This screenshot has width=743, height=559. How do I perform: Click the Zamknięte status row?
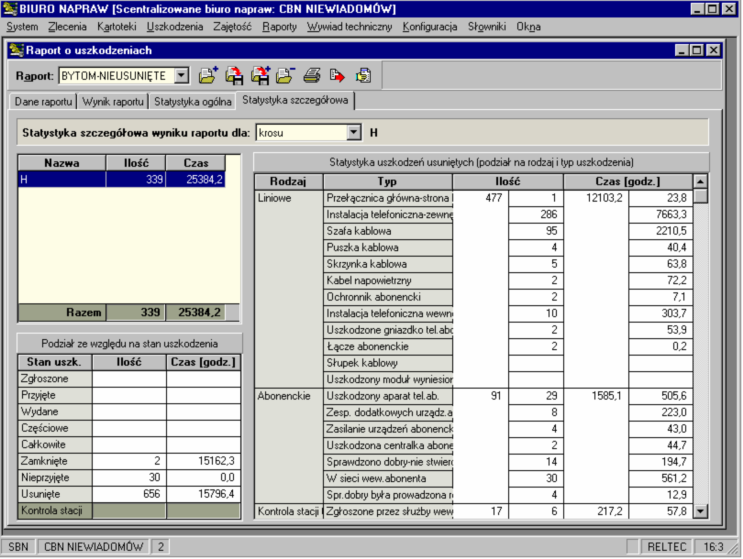point(129,461)
